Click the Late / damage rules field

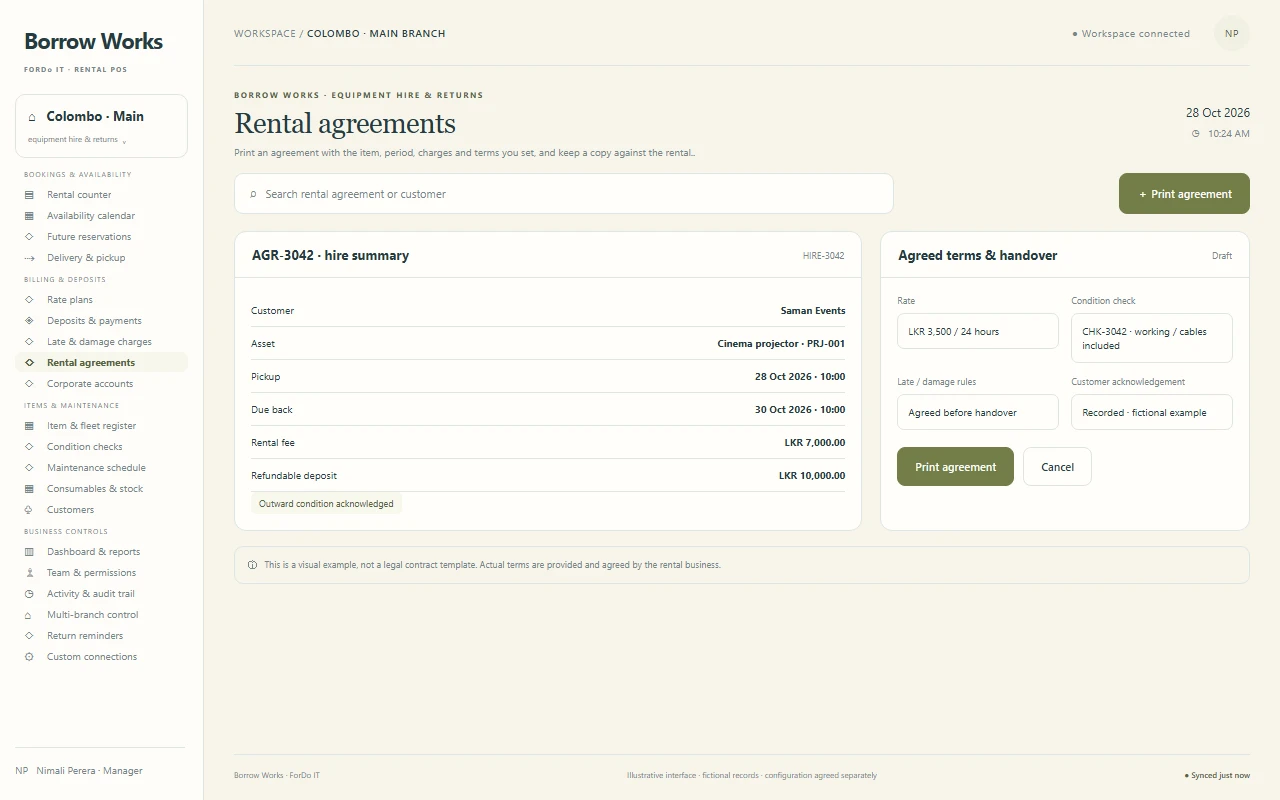[978, 412]
